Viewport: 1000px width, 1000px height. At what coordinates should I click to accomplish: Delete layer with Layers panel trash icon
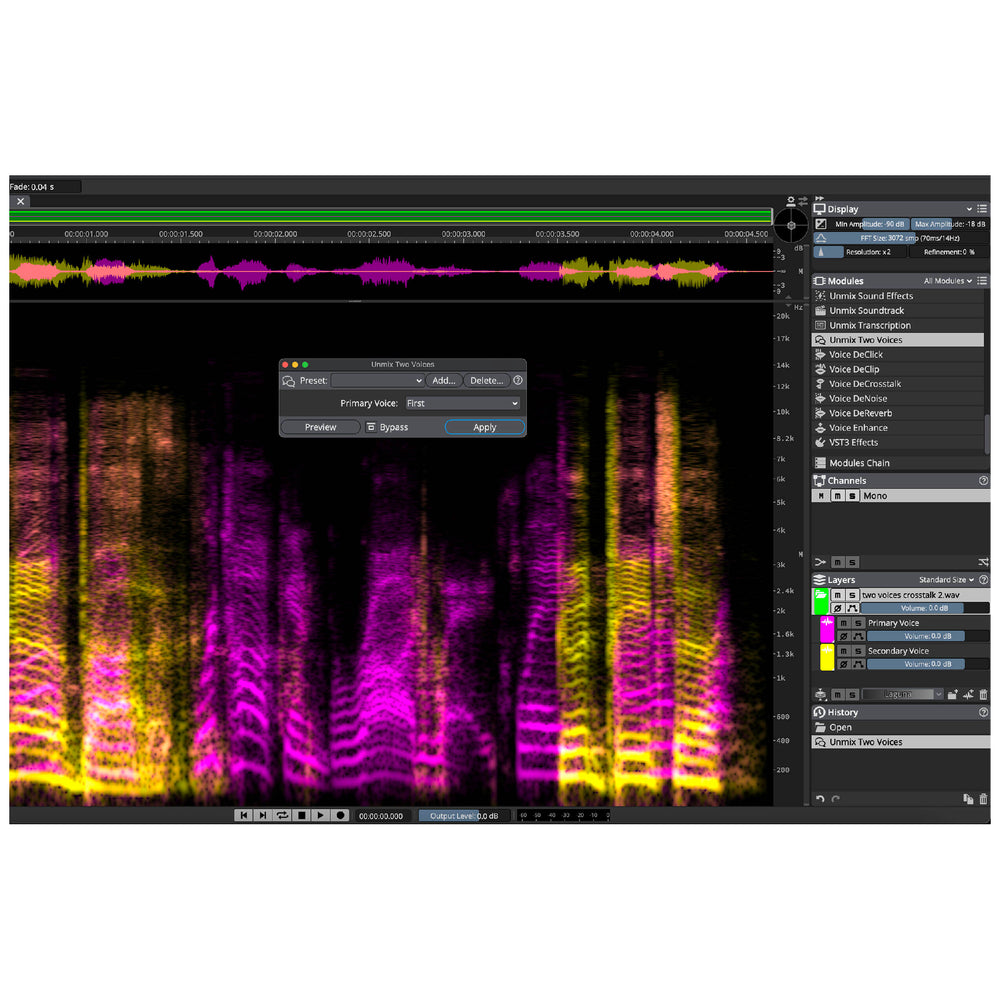click(x=983, y=695)
